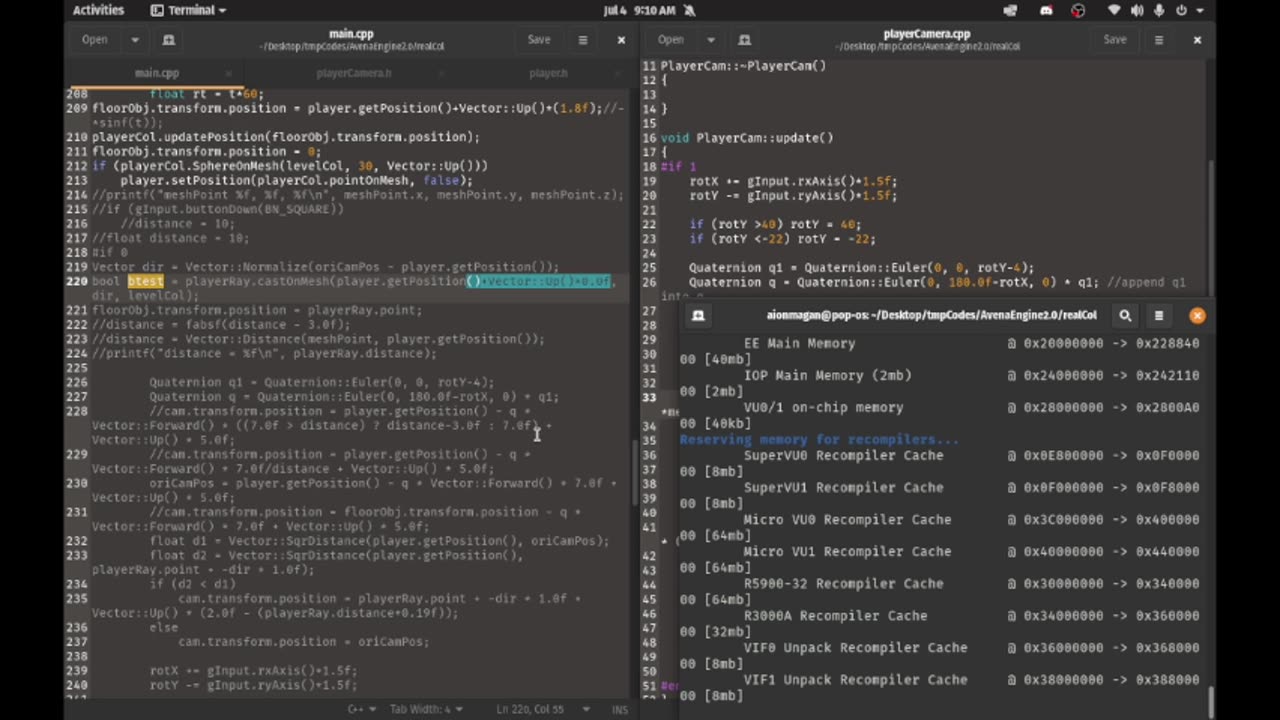Click 'else' keyword on line 236
This screenshot has width=1280, height=720.
pyautogui.click(x=164, y=628)
